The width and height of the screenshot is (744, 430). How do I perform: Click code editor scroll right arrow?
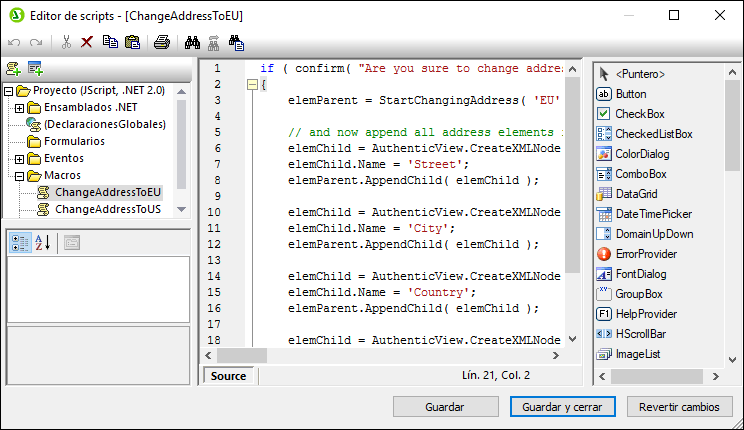[x=556, y=355]
